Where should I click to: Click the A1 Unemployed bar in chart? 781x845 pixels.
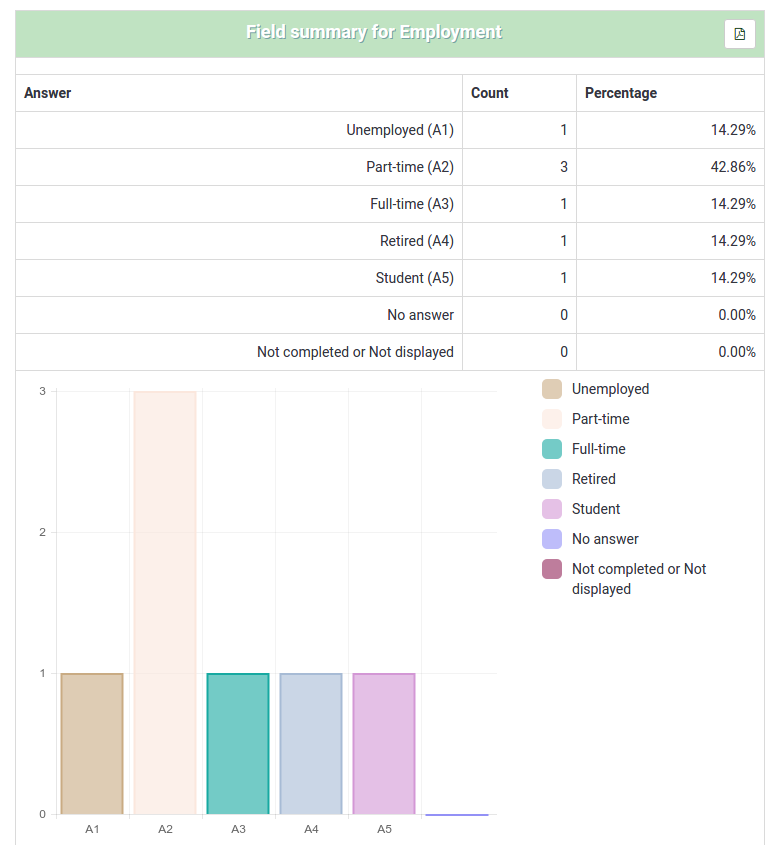[x=92, y=744]
